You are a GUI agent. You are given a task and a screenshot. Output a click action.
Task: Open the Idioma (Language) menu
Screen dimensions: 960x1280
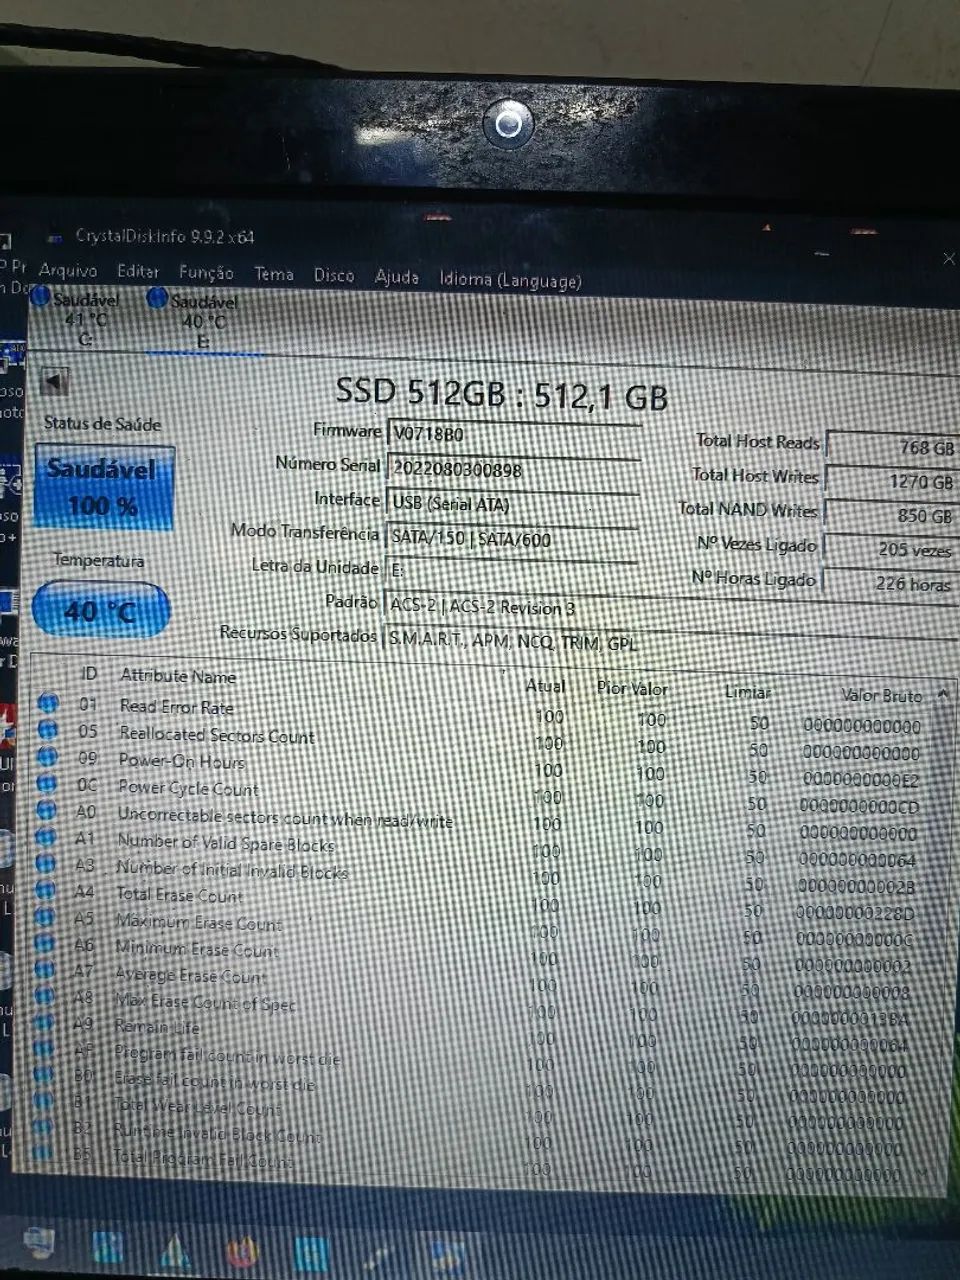coord(510,280)
